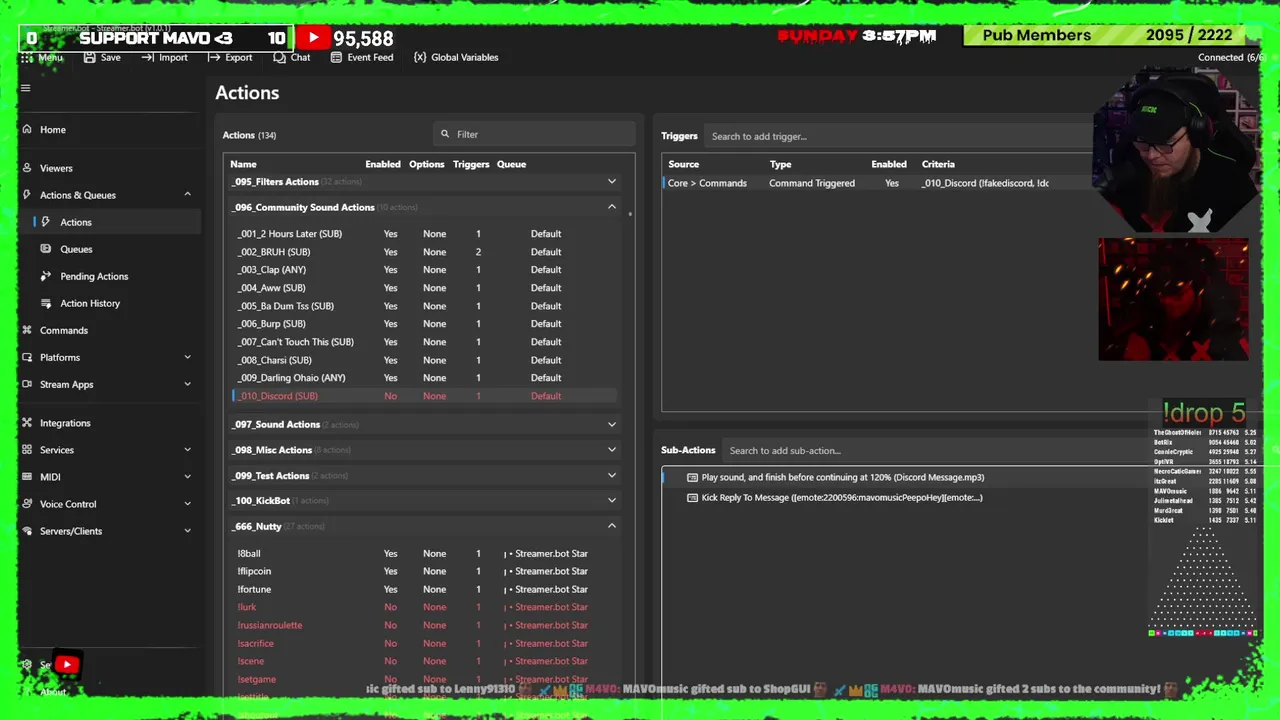
Task: Click the Action History icon
Action: [x=46, y=303]
